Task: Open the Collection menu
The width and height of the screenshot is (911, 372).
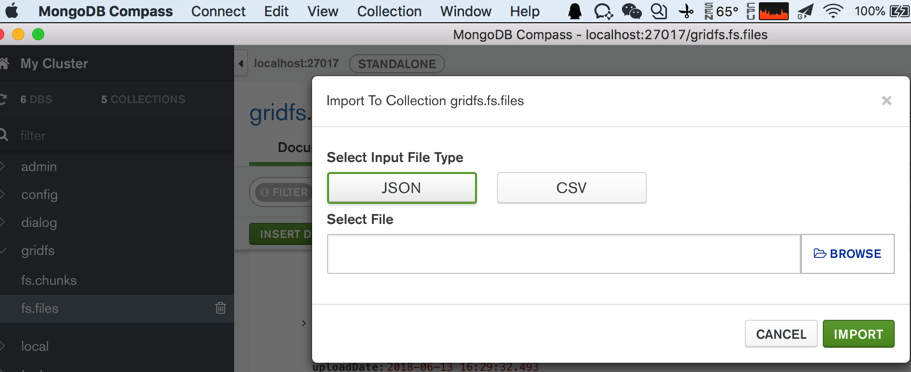Action: [389, 11]
